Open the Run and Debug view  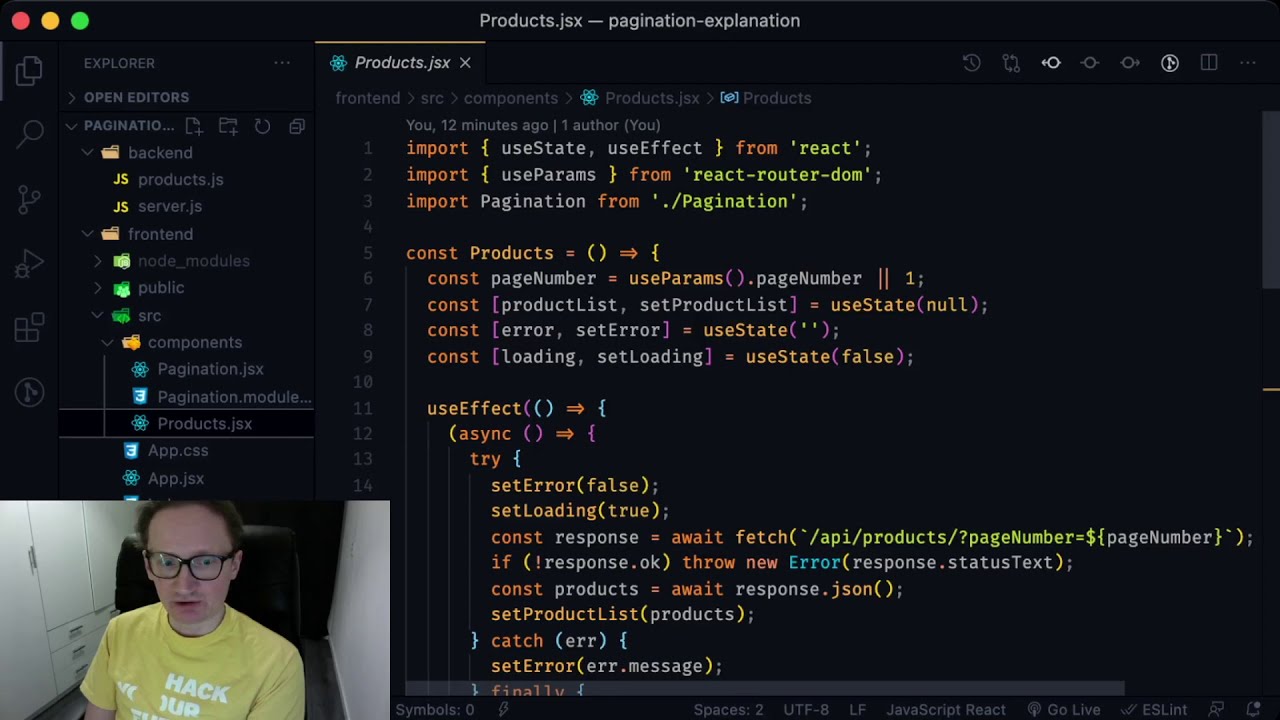29,263
